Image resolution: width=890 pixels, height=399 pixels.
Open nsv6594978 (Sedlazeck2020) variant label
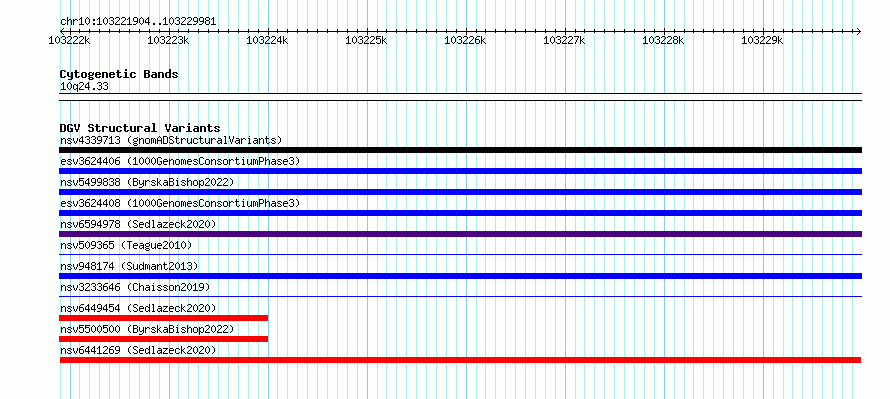tap(138, 224)
